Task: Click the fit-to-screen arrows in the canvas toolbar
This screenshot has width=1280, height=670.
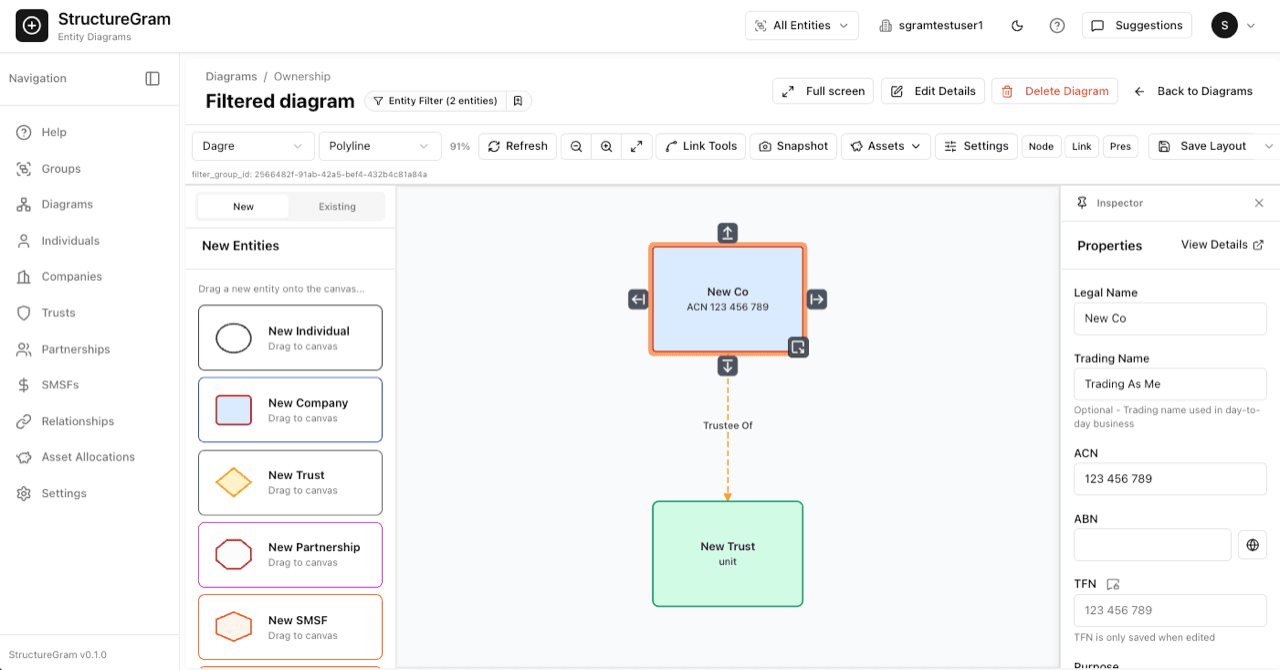Action: [637, 146]
